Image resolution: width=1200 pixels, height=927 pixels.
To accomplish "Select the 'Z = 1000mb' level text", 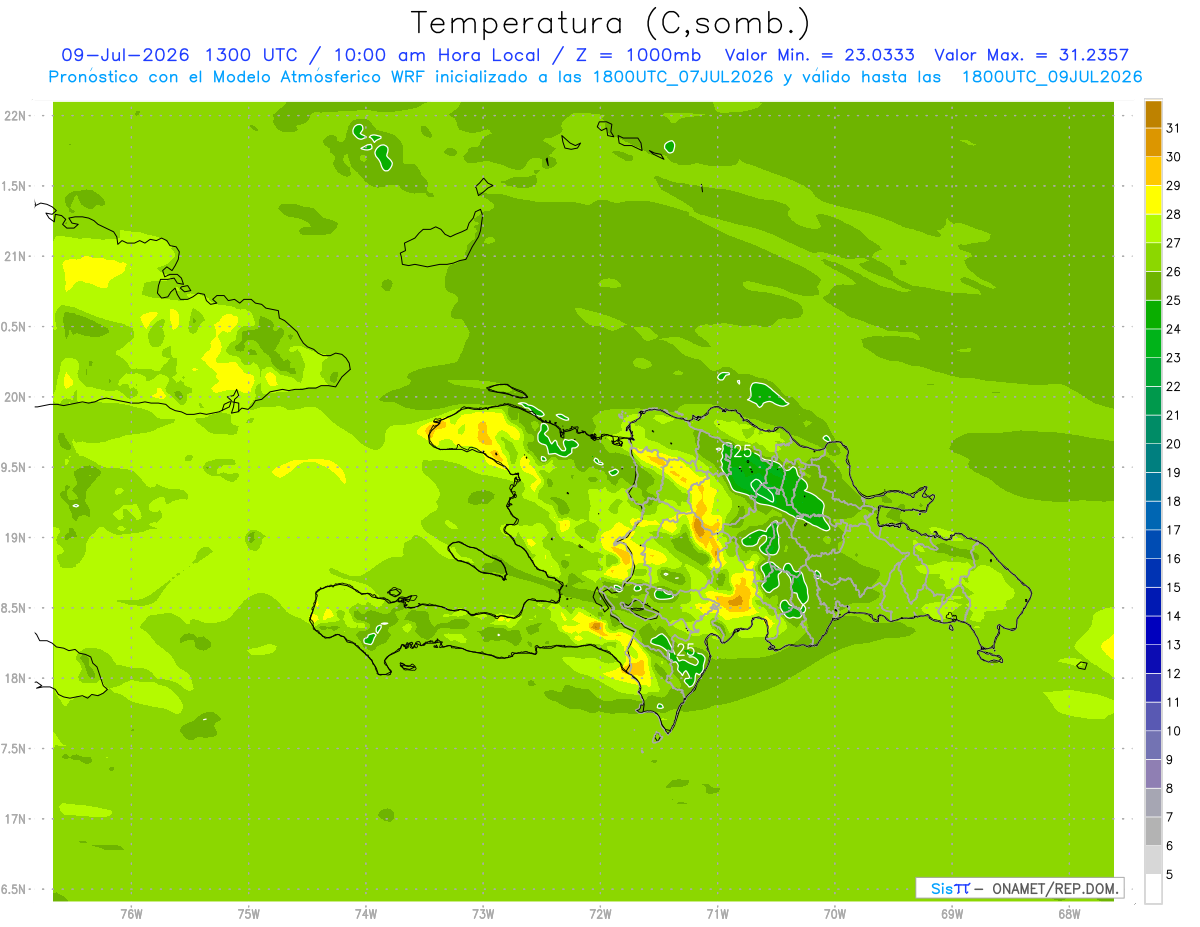I will 638,55.
